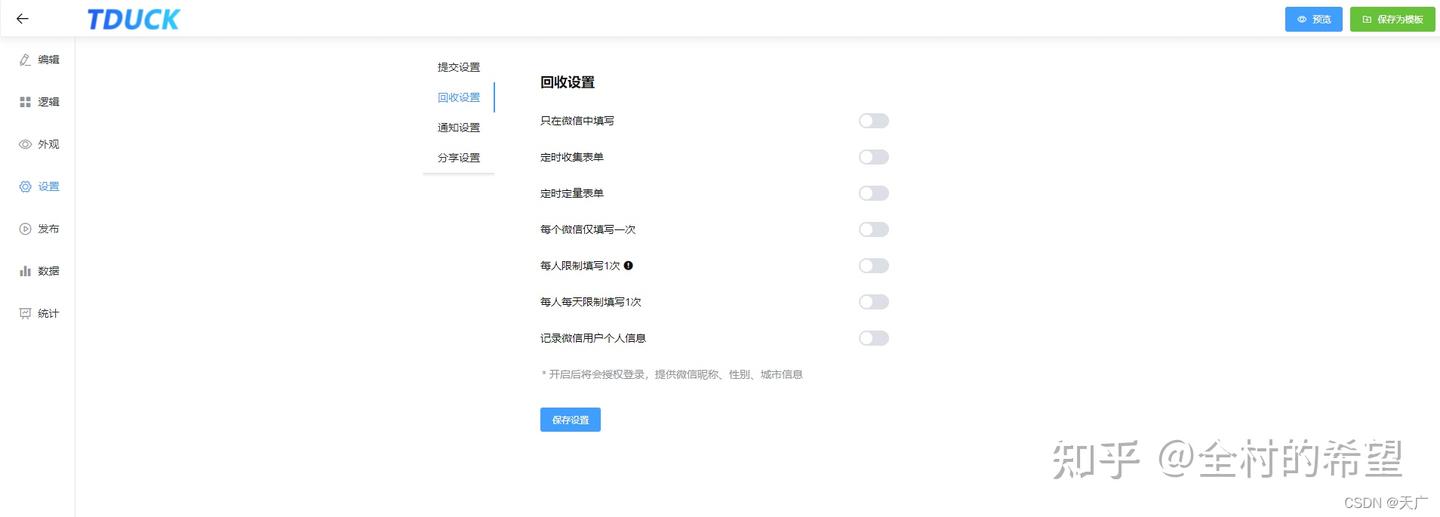1440x517 pixels.
Task: Open the 外观 eye icon in sidebar
Action: (26, 144)
